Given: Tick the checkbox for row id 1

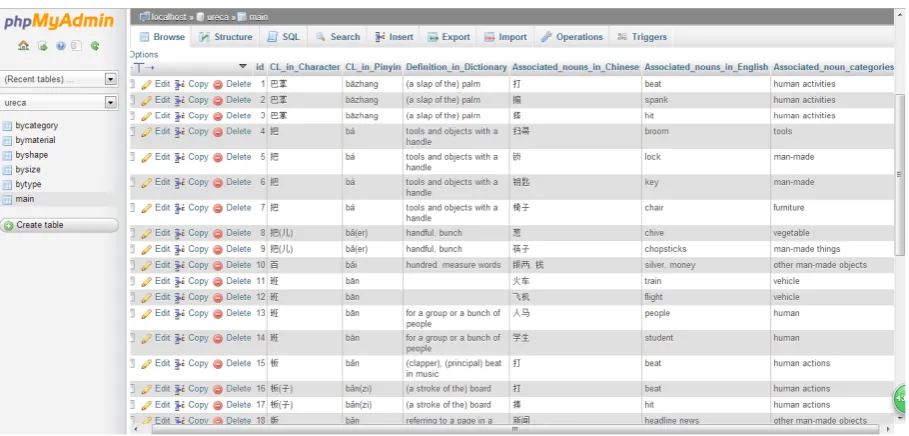Looking at the screenshot, I should pyautogui.click(x=132, y=84).
